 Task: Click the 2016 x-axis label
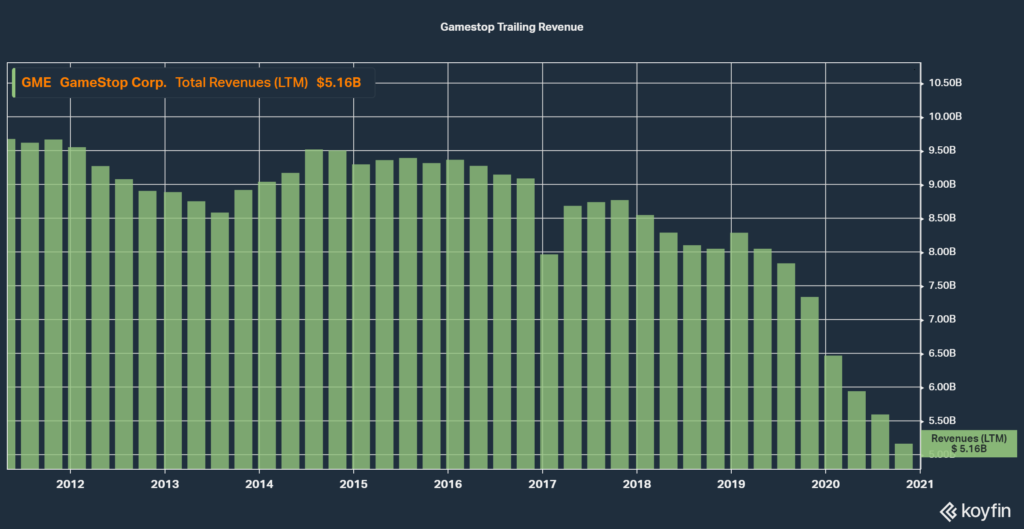(x=448, y=484)
